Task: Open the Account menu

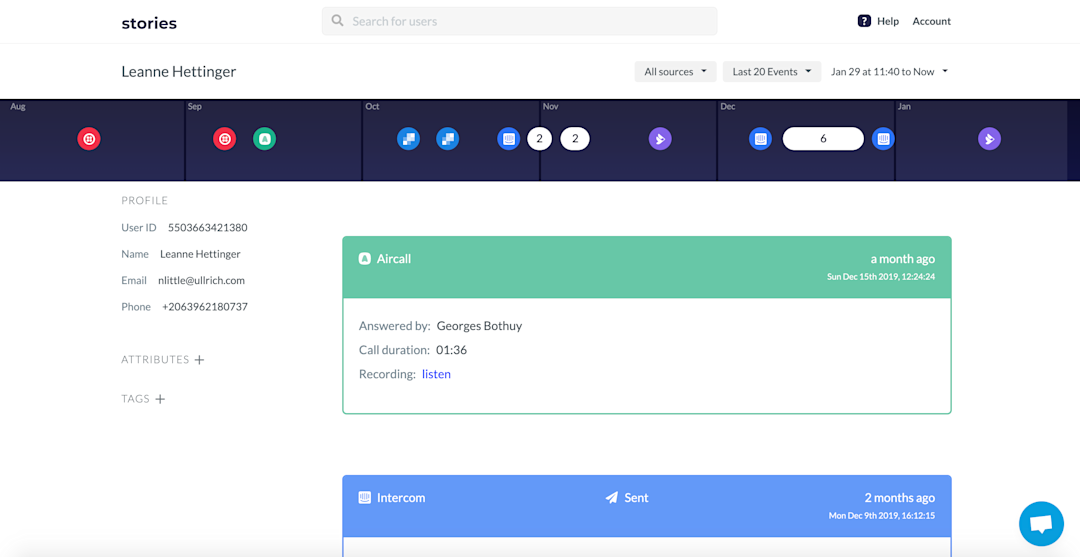Action: tap(931, 21)
